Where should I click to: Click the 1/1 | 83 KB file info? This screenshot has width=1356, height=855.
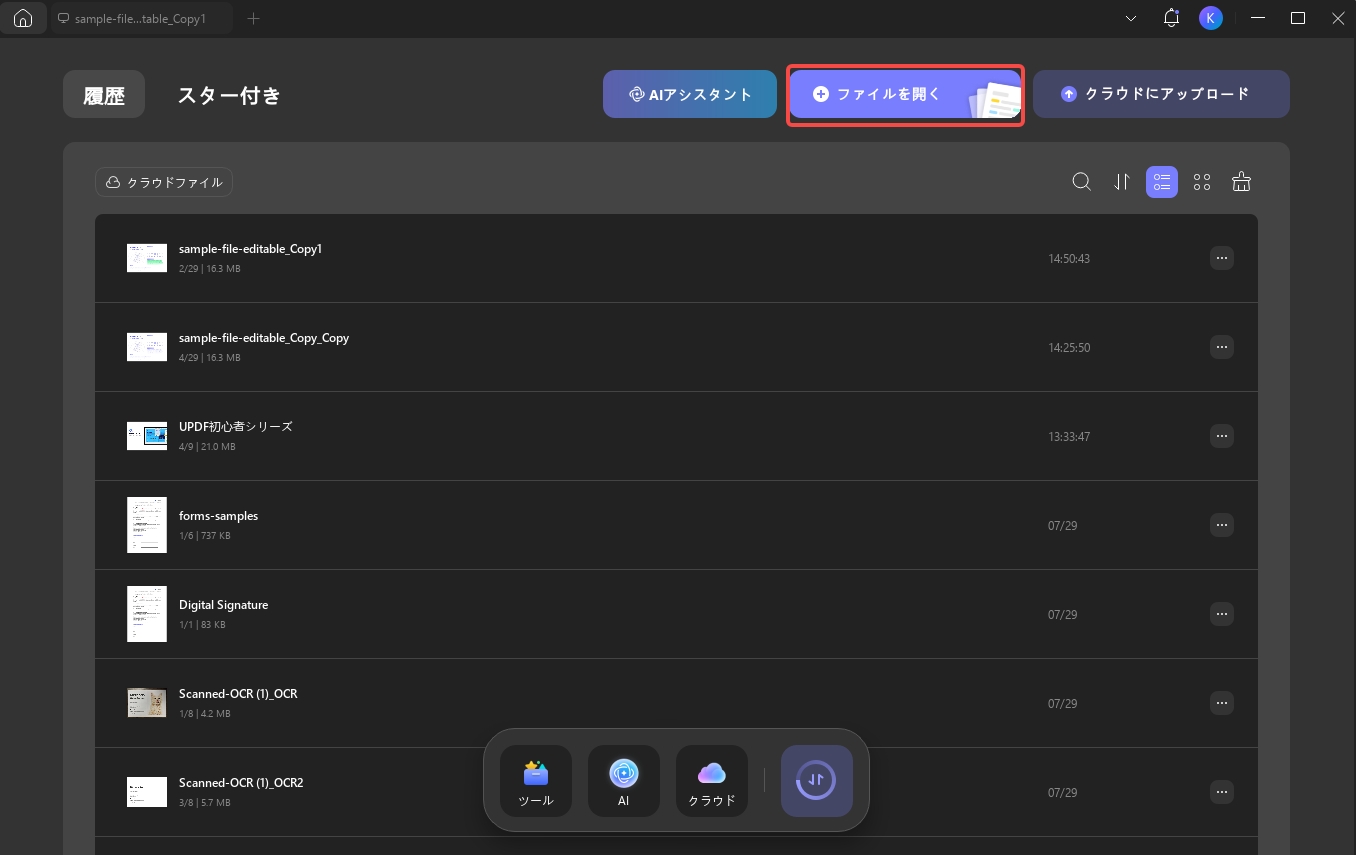(x=202, y=625)
